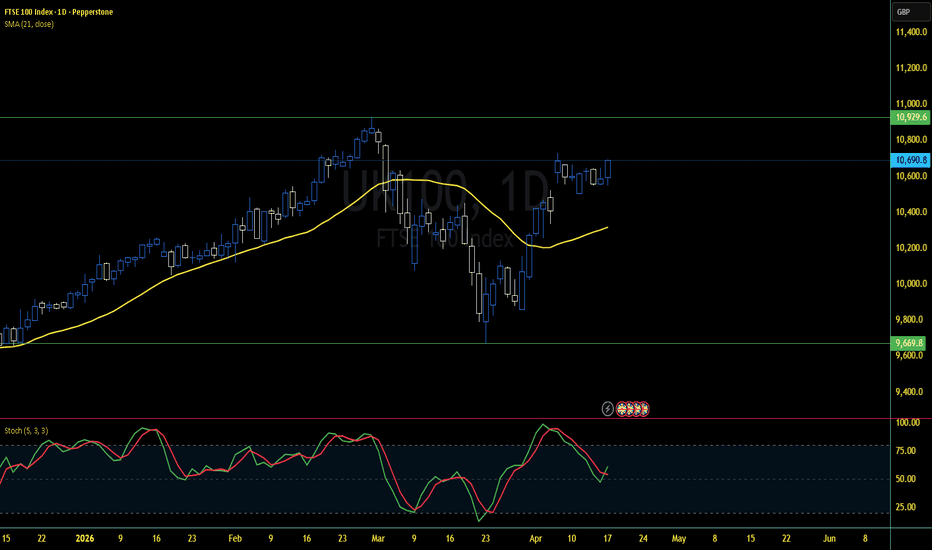Click the 2026 label on time axis

(84, 539)
